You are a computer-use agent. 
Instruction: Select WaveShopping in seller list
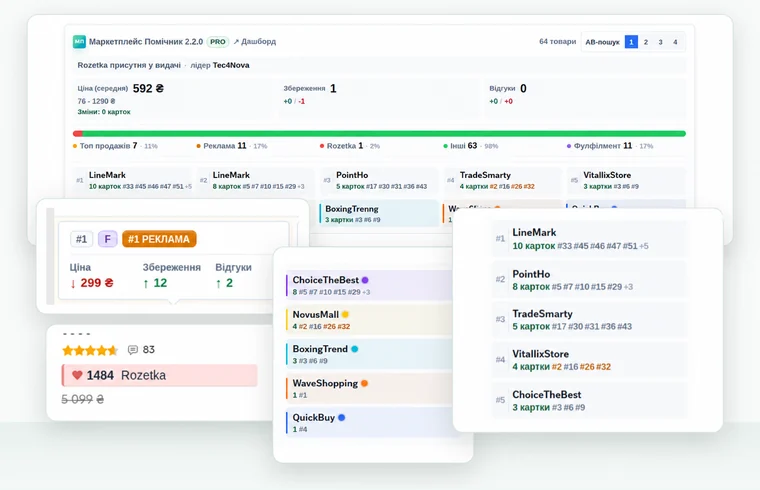tap(369, 389)
